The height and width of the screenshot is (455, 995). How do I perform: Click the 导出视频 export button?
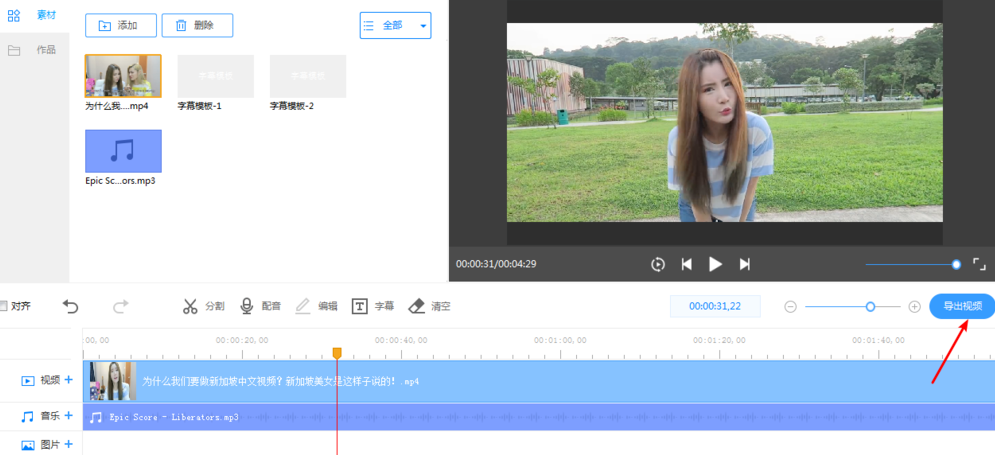(962, 306)
